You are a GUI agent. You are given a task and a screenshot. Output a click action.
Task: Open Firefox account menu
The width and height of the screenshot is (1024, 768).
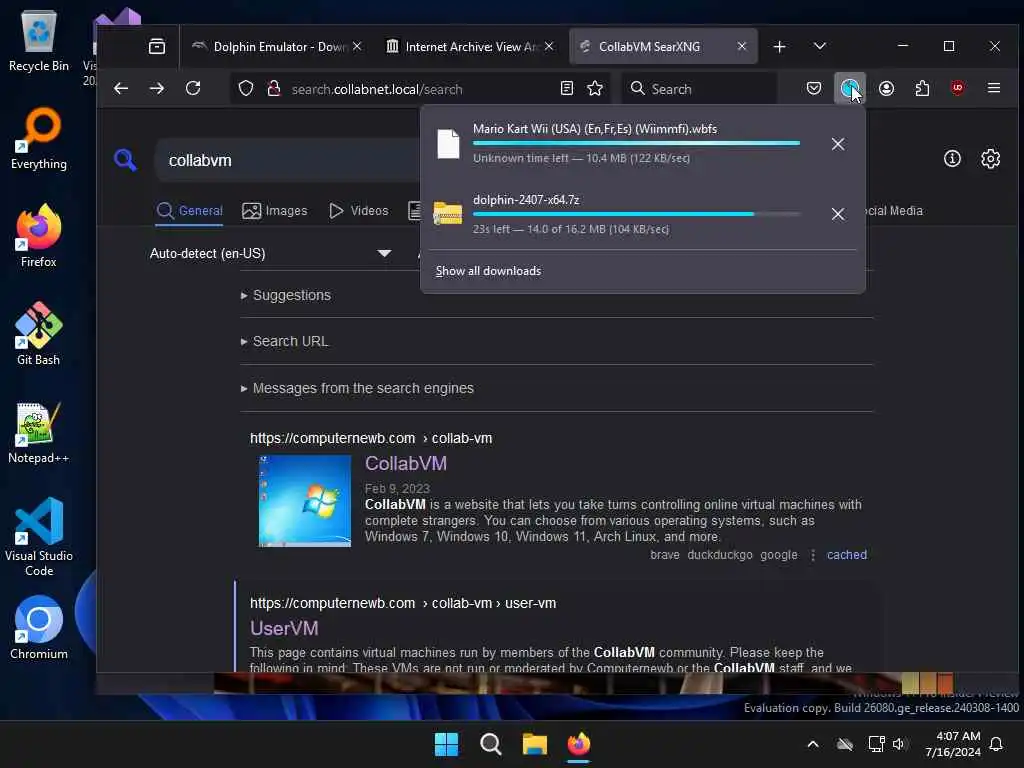(x=886, y=88)
